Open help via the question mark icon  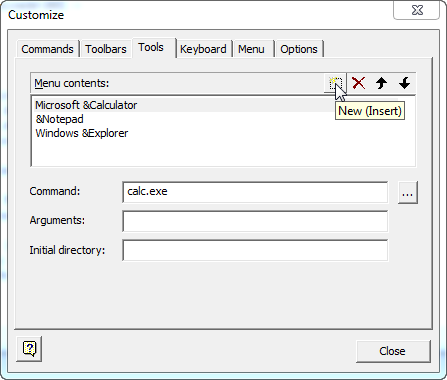(x=29, y=349)
